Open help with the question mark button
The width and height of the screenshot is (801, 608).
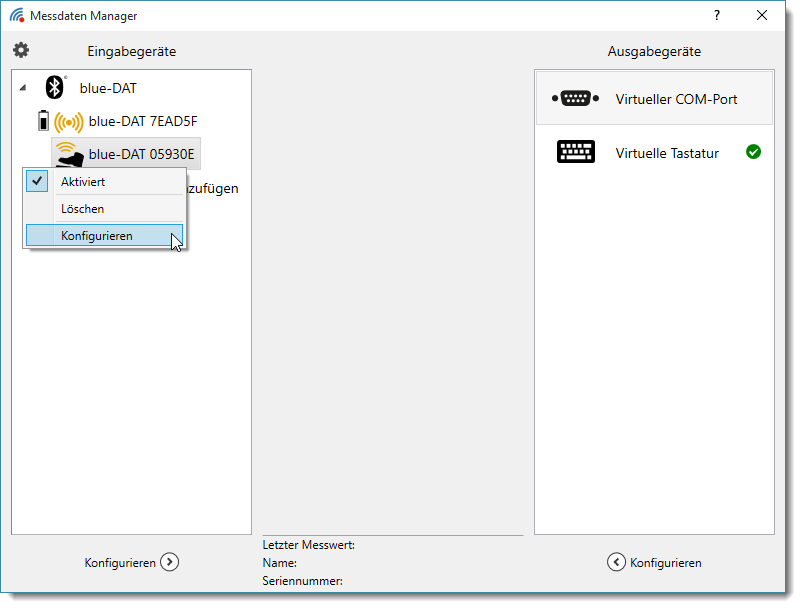coord(716,15)
